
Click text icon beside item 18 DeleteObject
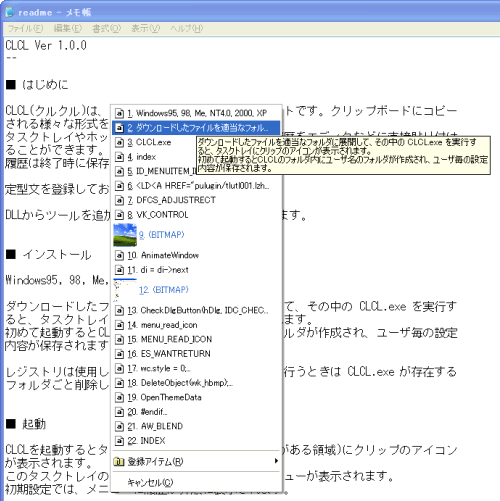point(119,383)
